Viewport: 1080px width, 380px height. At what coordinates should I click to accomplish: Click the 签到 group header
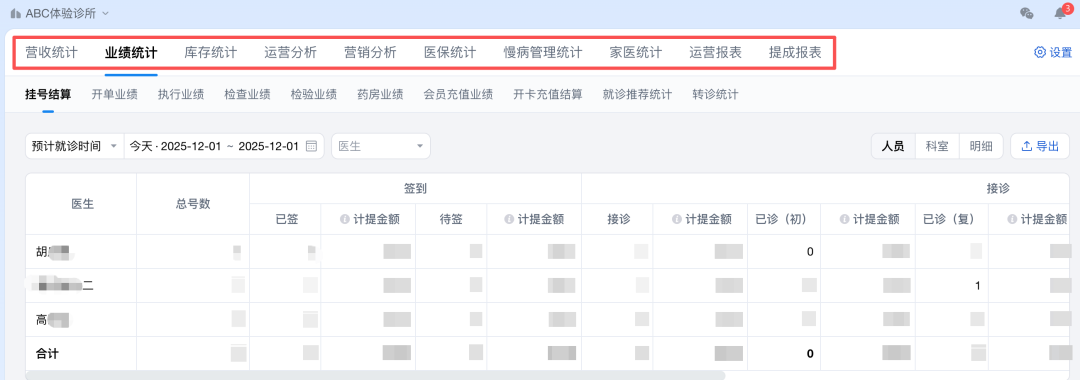tap(415, 188)
